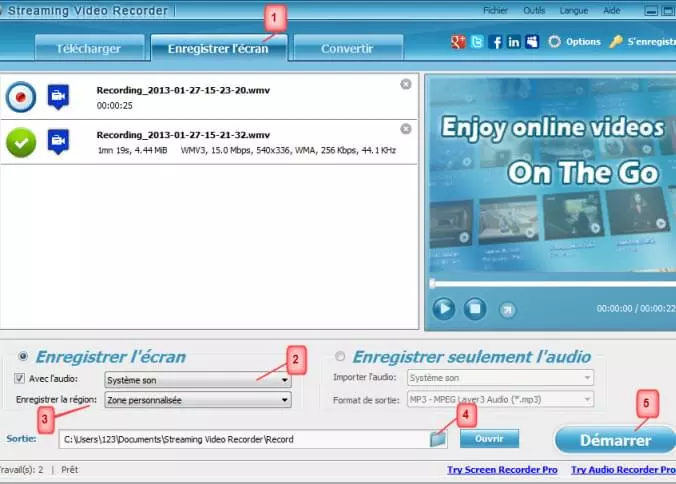Open the Format de sortie dropdown
This screenshot has height=484, width=676.
tap(501, 400)
